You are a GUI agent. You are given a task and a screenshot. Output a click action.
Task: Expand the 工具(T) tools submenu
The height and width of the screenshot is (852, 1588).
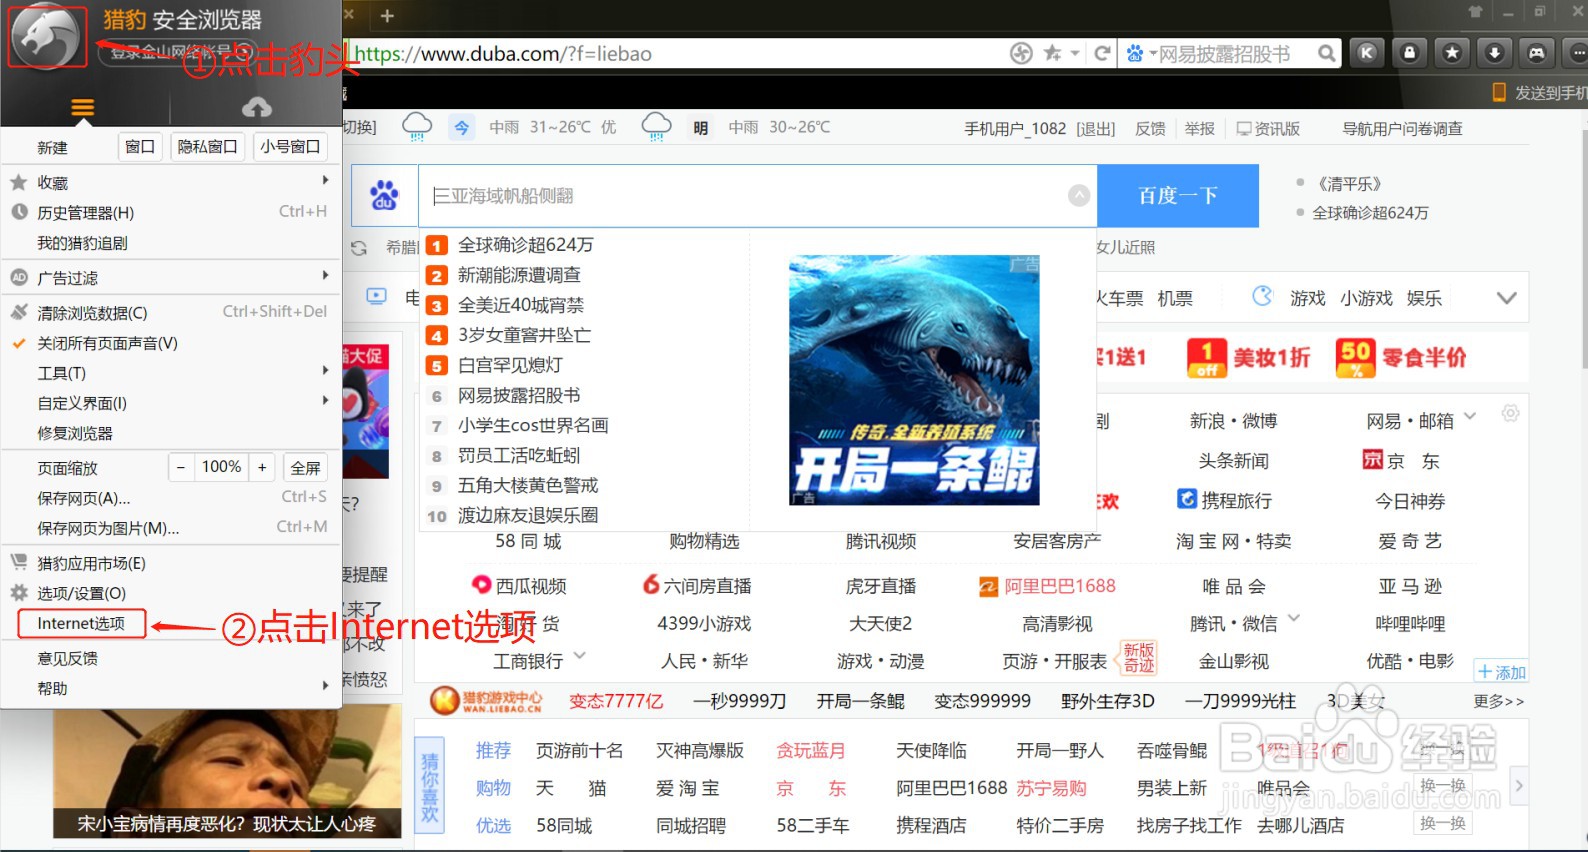point(170,373)
